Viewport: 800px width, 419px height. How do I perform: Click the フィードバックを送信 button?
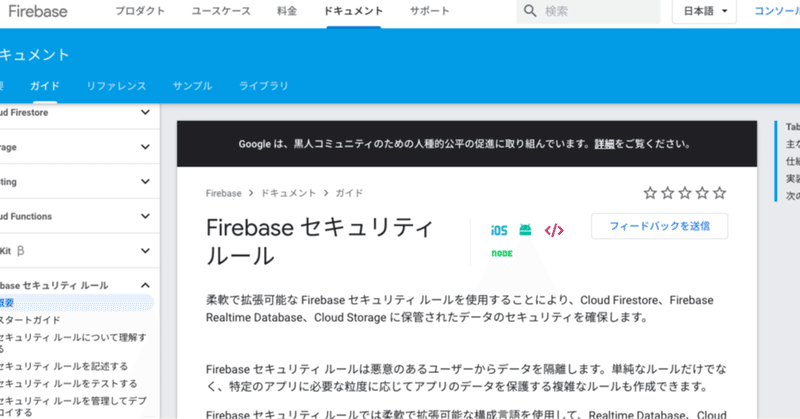click(x=660, y=226)
